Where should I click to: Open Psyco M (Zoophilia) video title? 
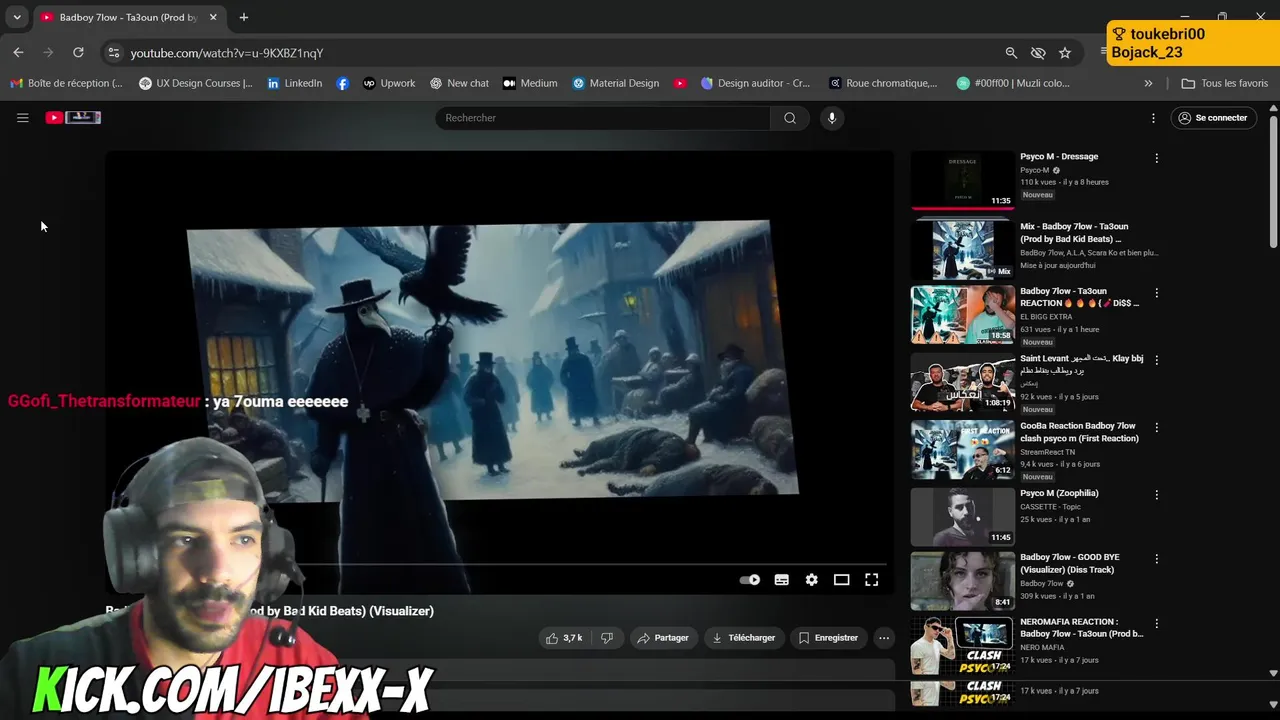pyautogui.click(x=1059, y=493)
